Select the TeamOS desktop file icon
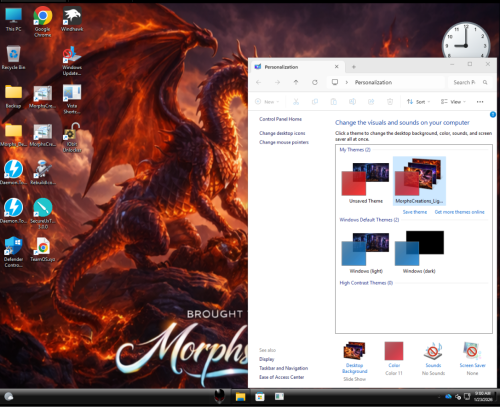Viewport: 500px width, 407px height. click(43, 249)
